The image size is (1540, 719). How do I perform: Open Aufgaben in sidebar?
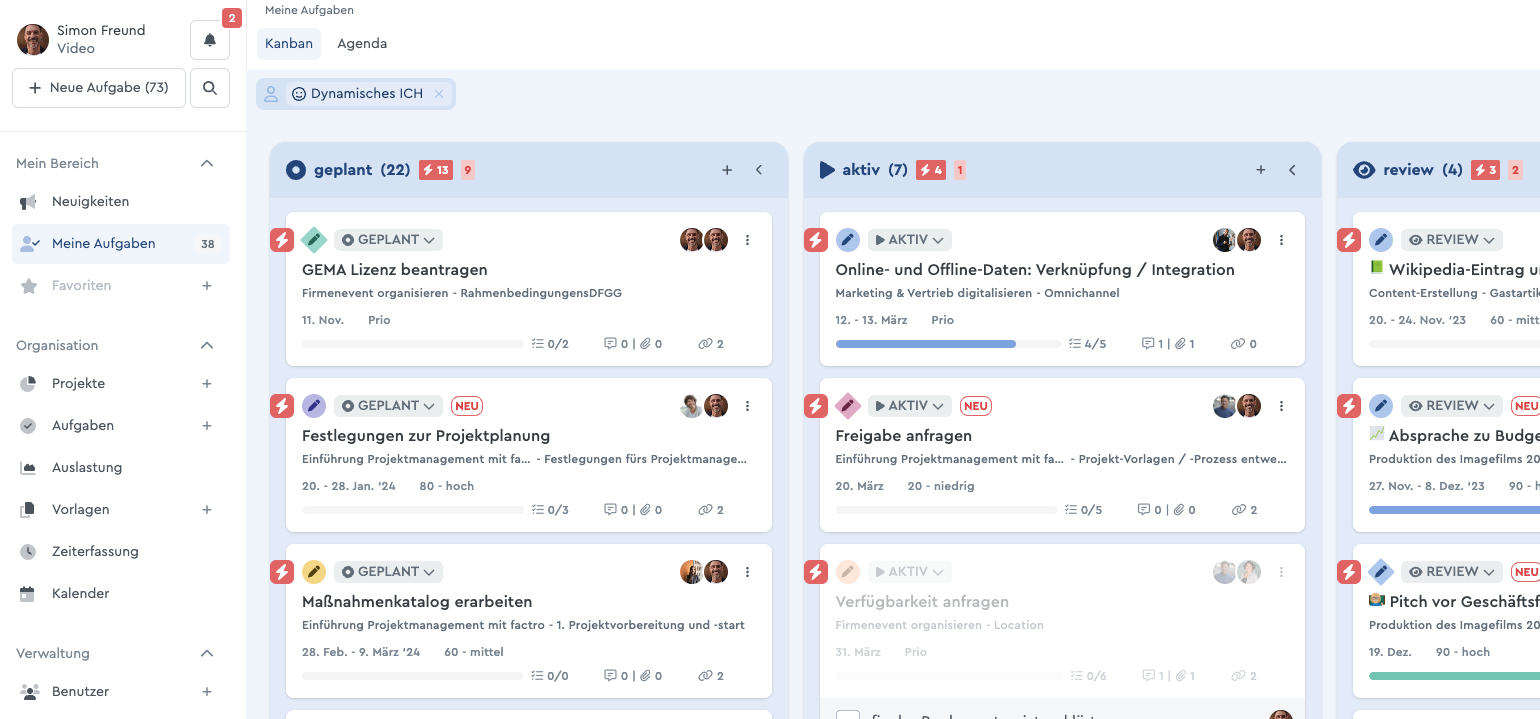pyautogui.click(x=83, y=426)
